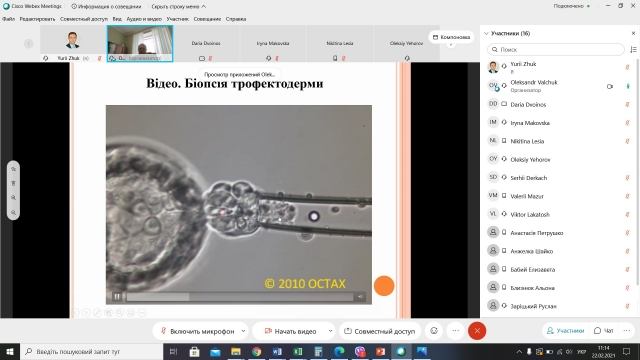640x360 pixels.
Task: Open panel options ellipsis at right
Action: tap(627, 331)
